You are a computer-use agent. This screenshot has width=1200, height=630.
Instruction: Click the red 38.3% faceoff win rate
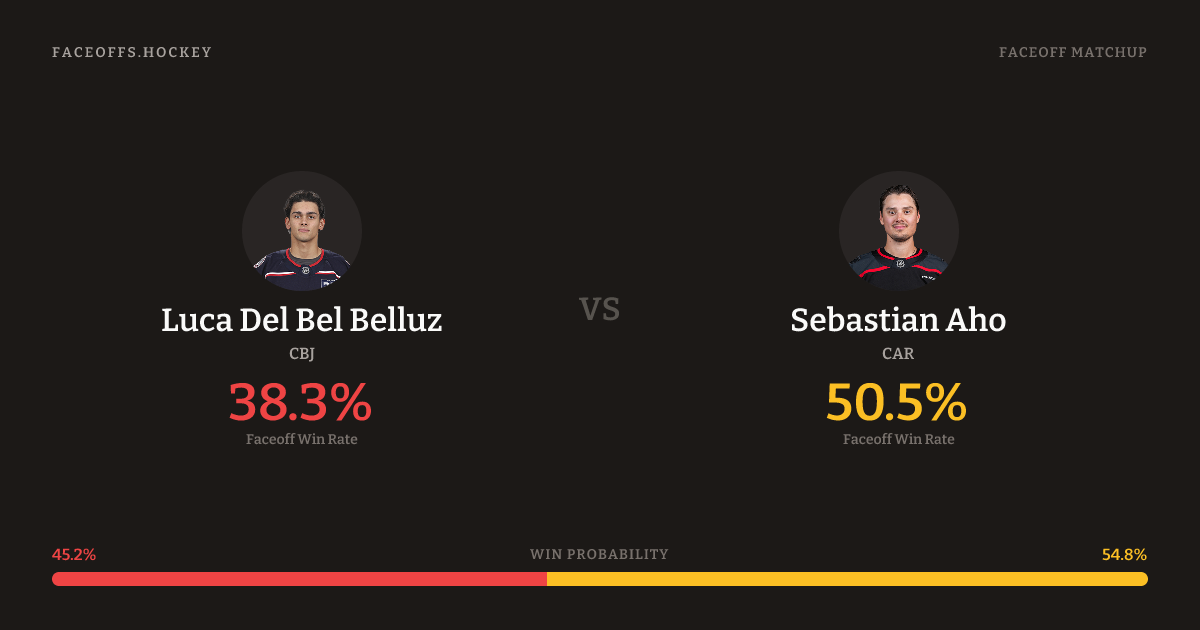[300, 402]
